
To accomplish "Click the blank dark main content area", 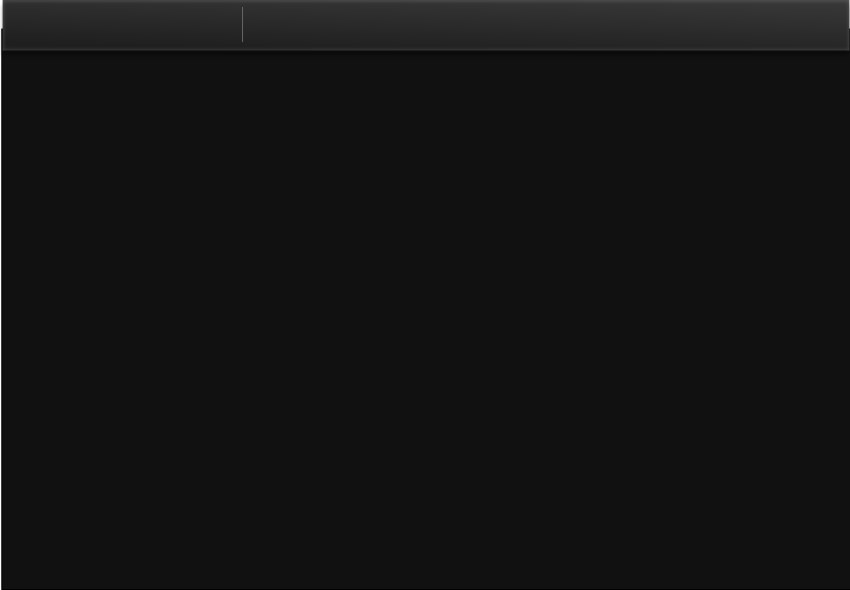I will [425, 320].
